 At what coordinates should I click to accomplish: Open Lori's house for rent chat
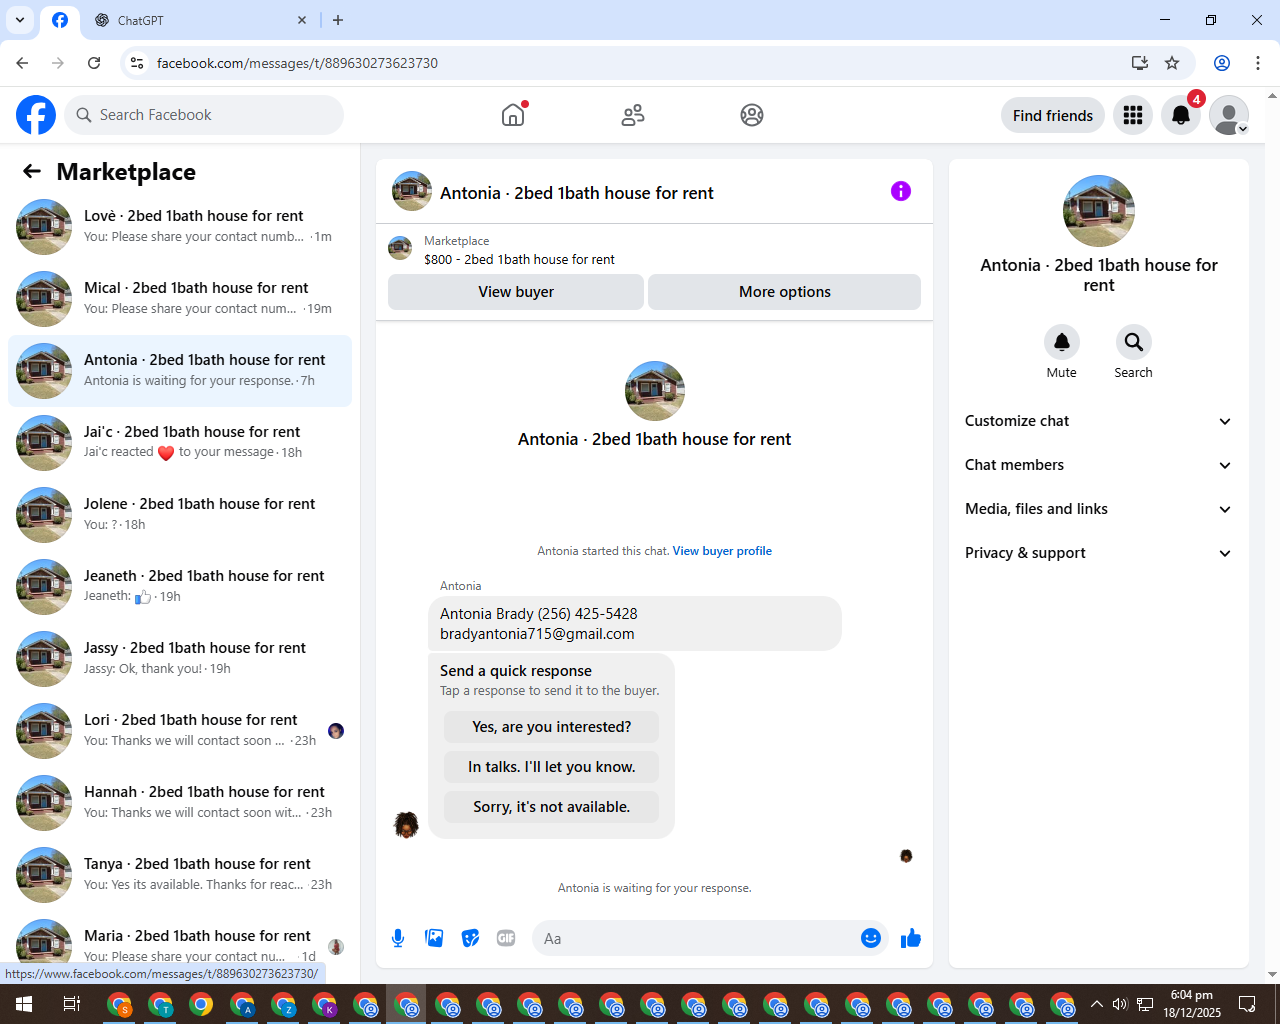180,731
